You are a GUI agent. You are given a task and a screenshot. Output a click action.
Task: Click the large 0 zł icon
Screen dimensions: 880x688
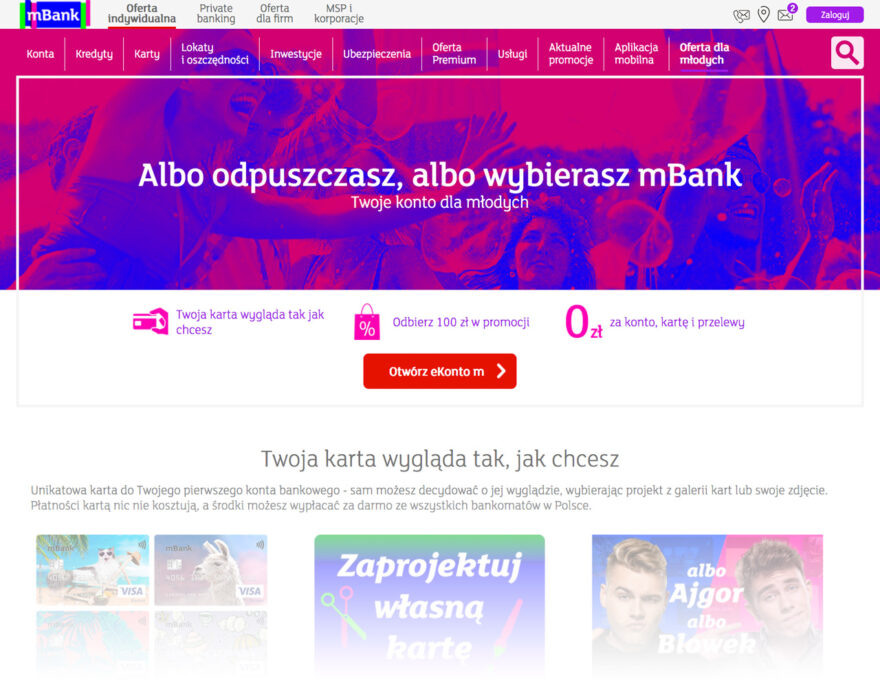(583, 322)
